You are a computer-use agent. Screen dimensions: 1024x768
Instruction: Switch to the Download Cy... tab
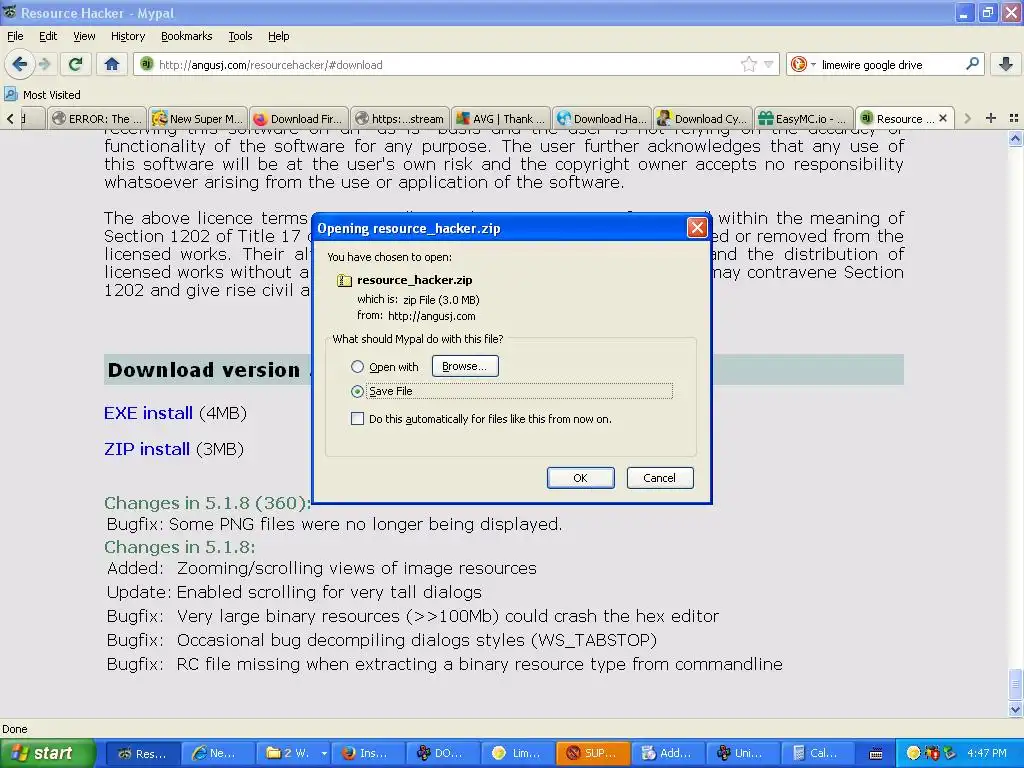(703, 118)
